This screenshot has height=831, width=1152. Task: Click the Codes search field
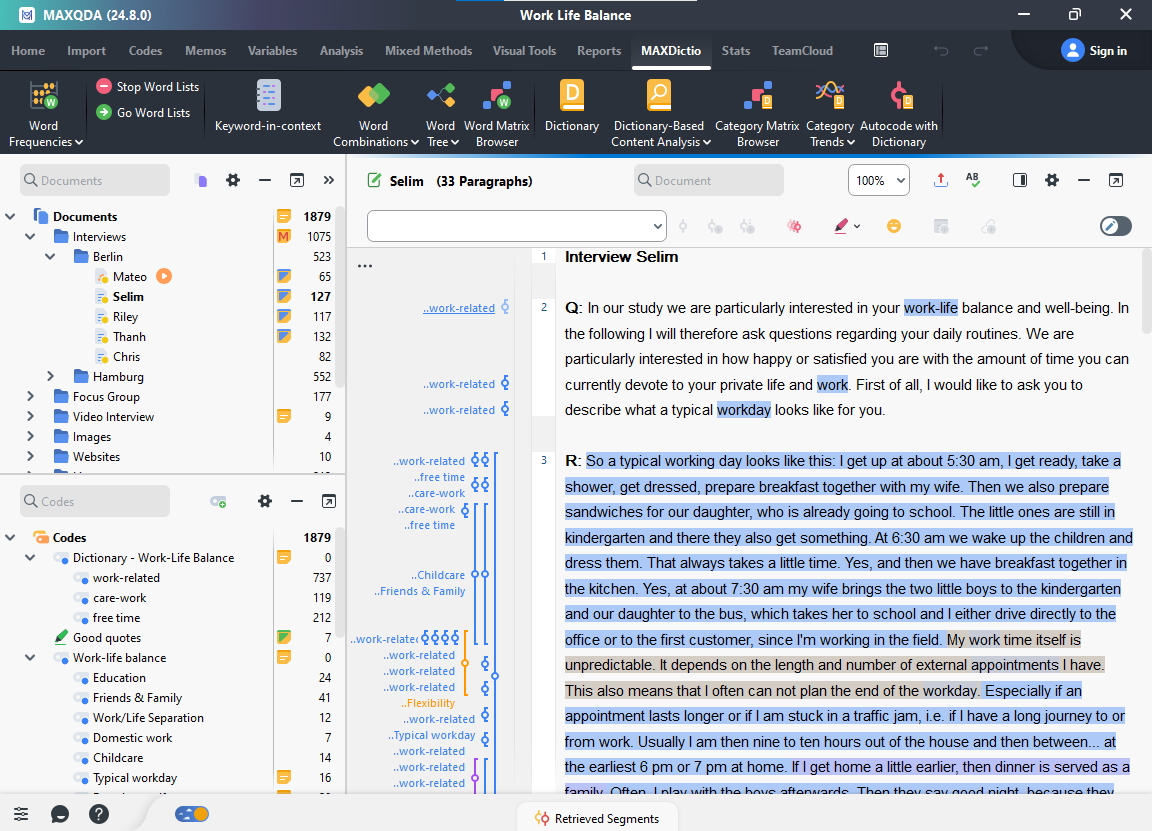pyautogui.click(x=95, y=501)
